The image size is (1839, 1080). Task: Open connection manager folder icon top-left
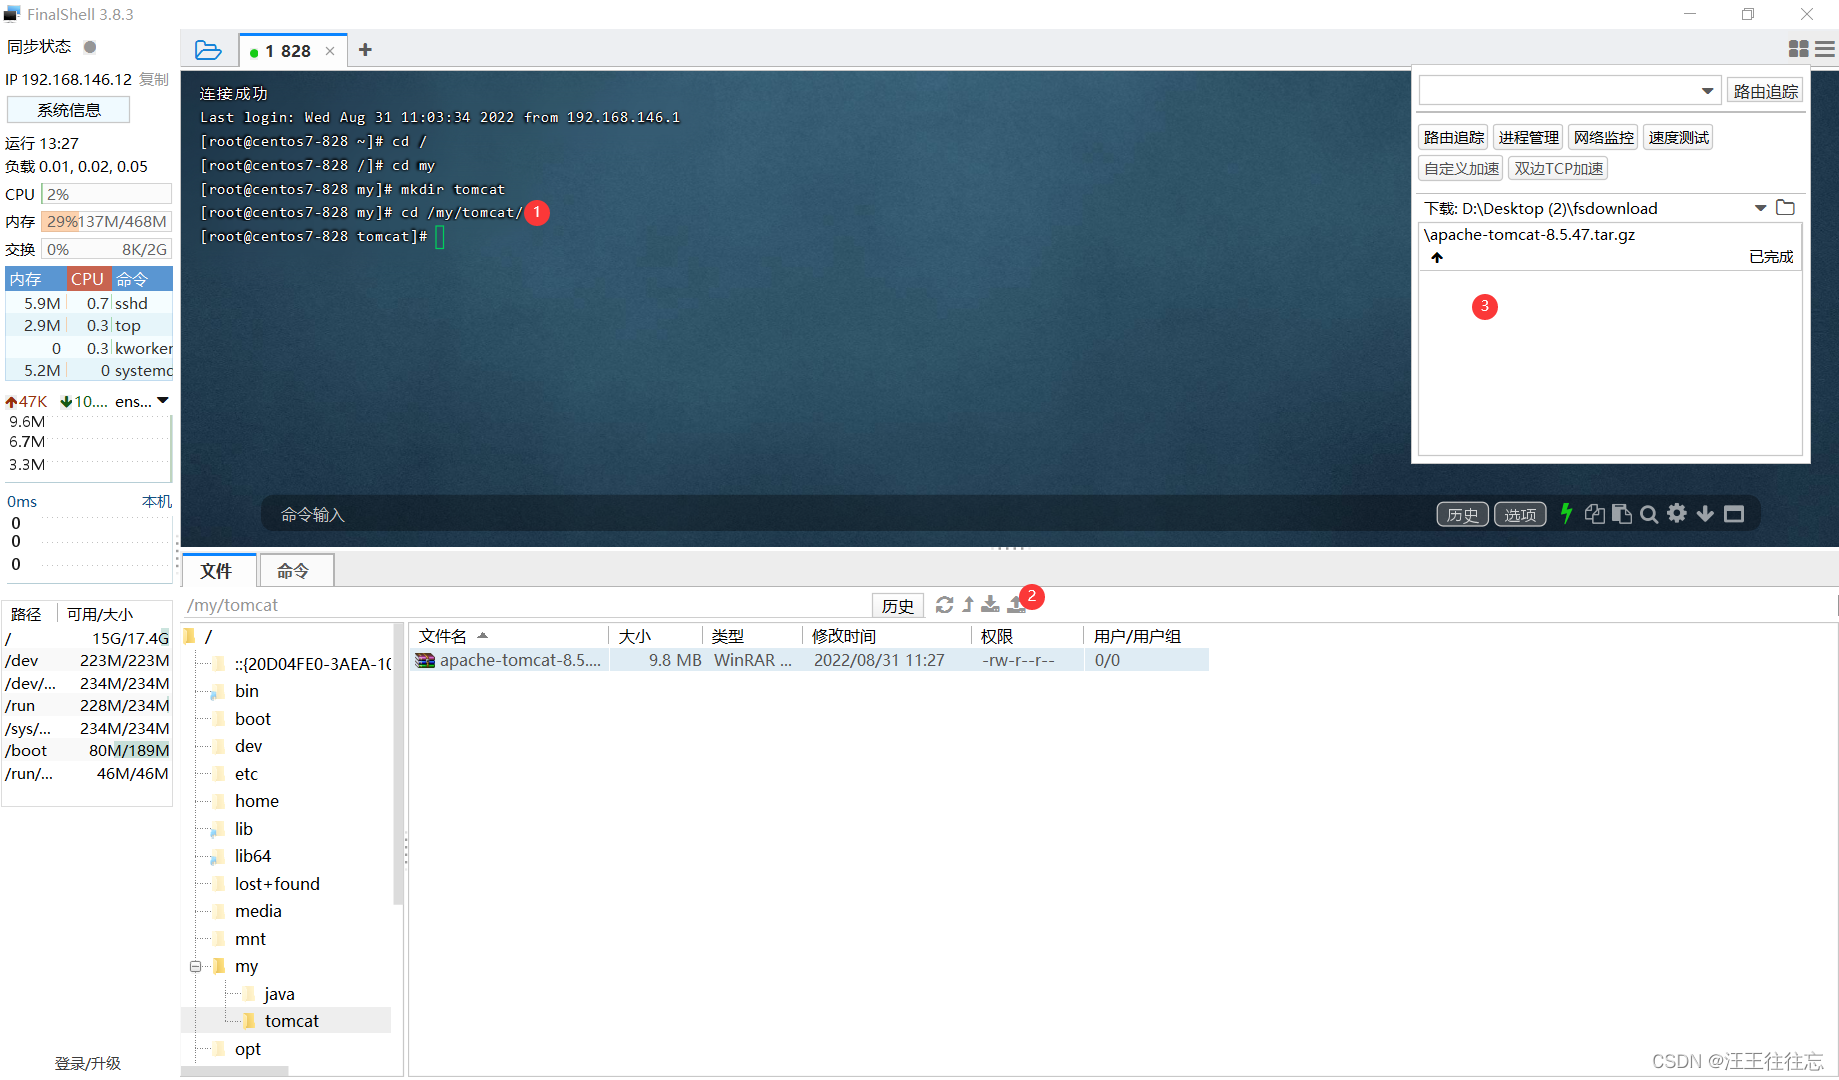[208, 49]
